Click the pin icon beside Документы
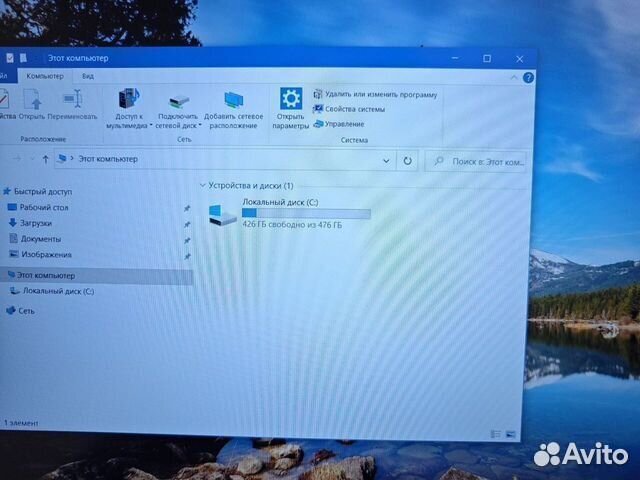 tap(187, 240)
